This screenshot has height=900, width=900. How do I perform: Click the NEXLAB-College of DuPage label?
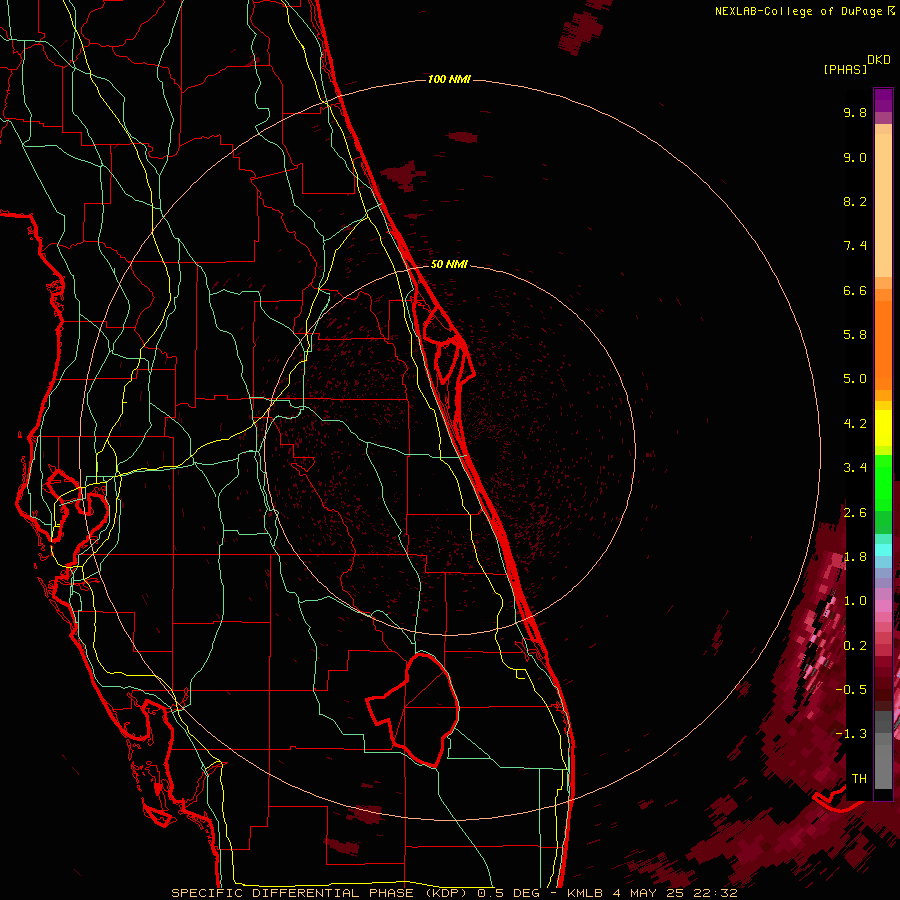click(801, 11)
